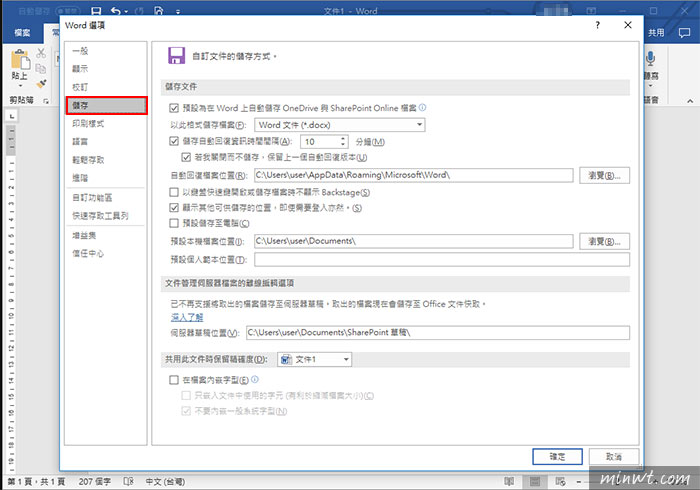Click the Paste clipboard icon in Word ribbon
Viewport: 700px width, 490px height.
[20, 59]
